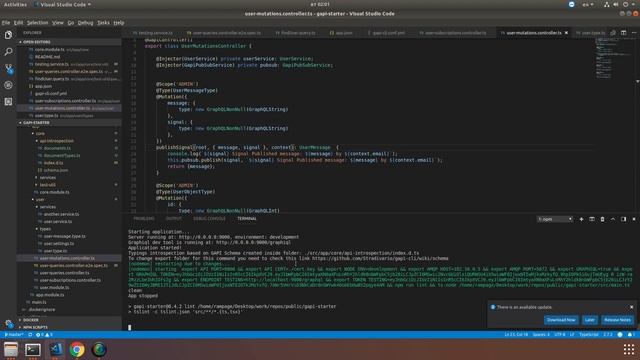Switch to the OUTPUT panel tab
640x360 pixels.
coord(173,219)
